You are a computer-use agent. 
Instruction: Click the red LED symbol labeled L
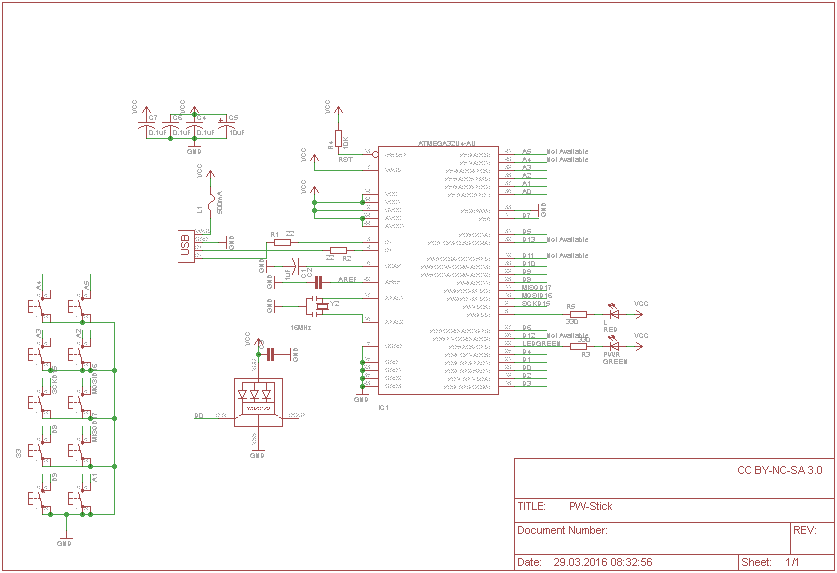click(x=614, y=313)
